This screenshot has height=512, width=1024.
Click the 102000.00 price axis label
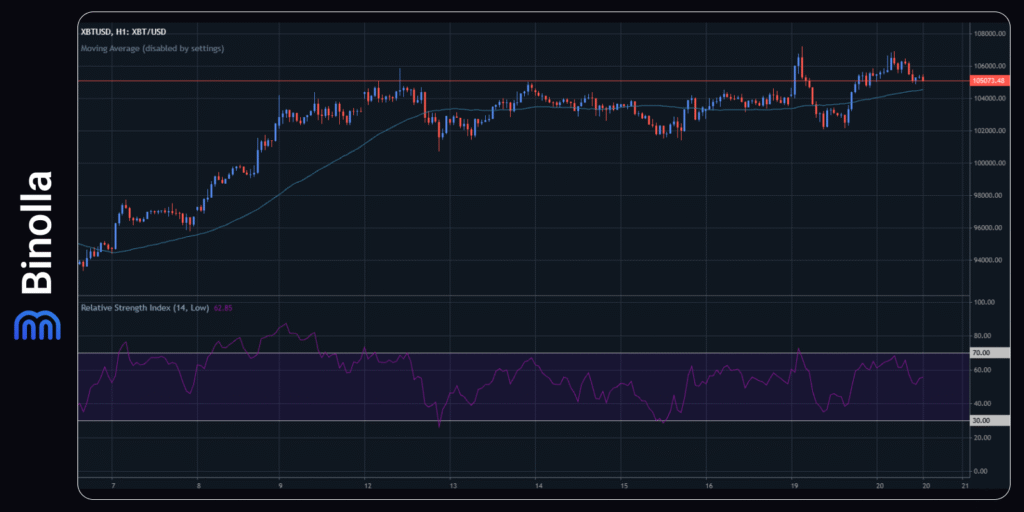pyautogui.click(x=988, y=131)
